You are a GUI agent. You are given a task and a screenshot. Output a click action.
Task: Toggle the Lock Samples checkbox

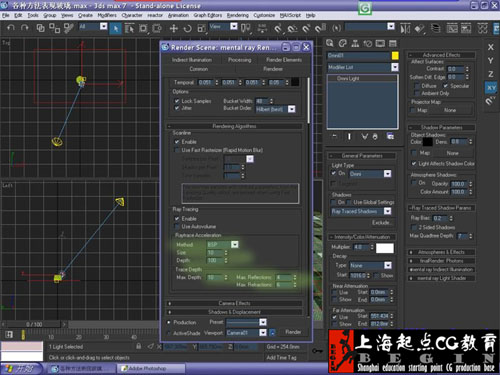click(x=177, y=101)
